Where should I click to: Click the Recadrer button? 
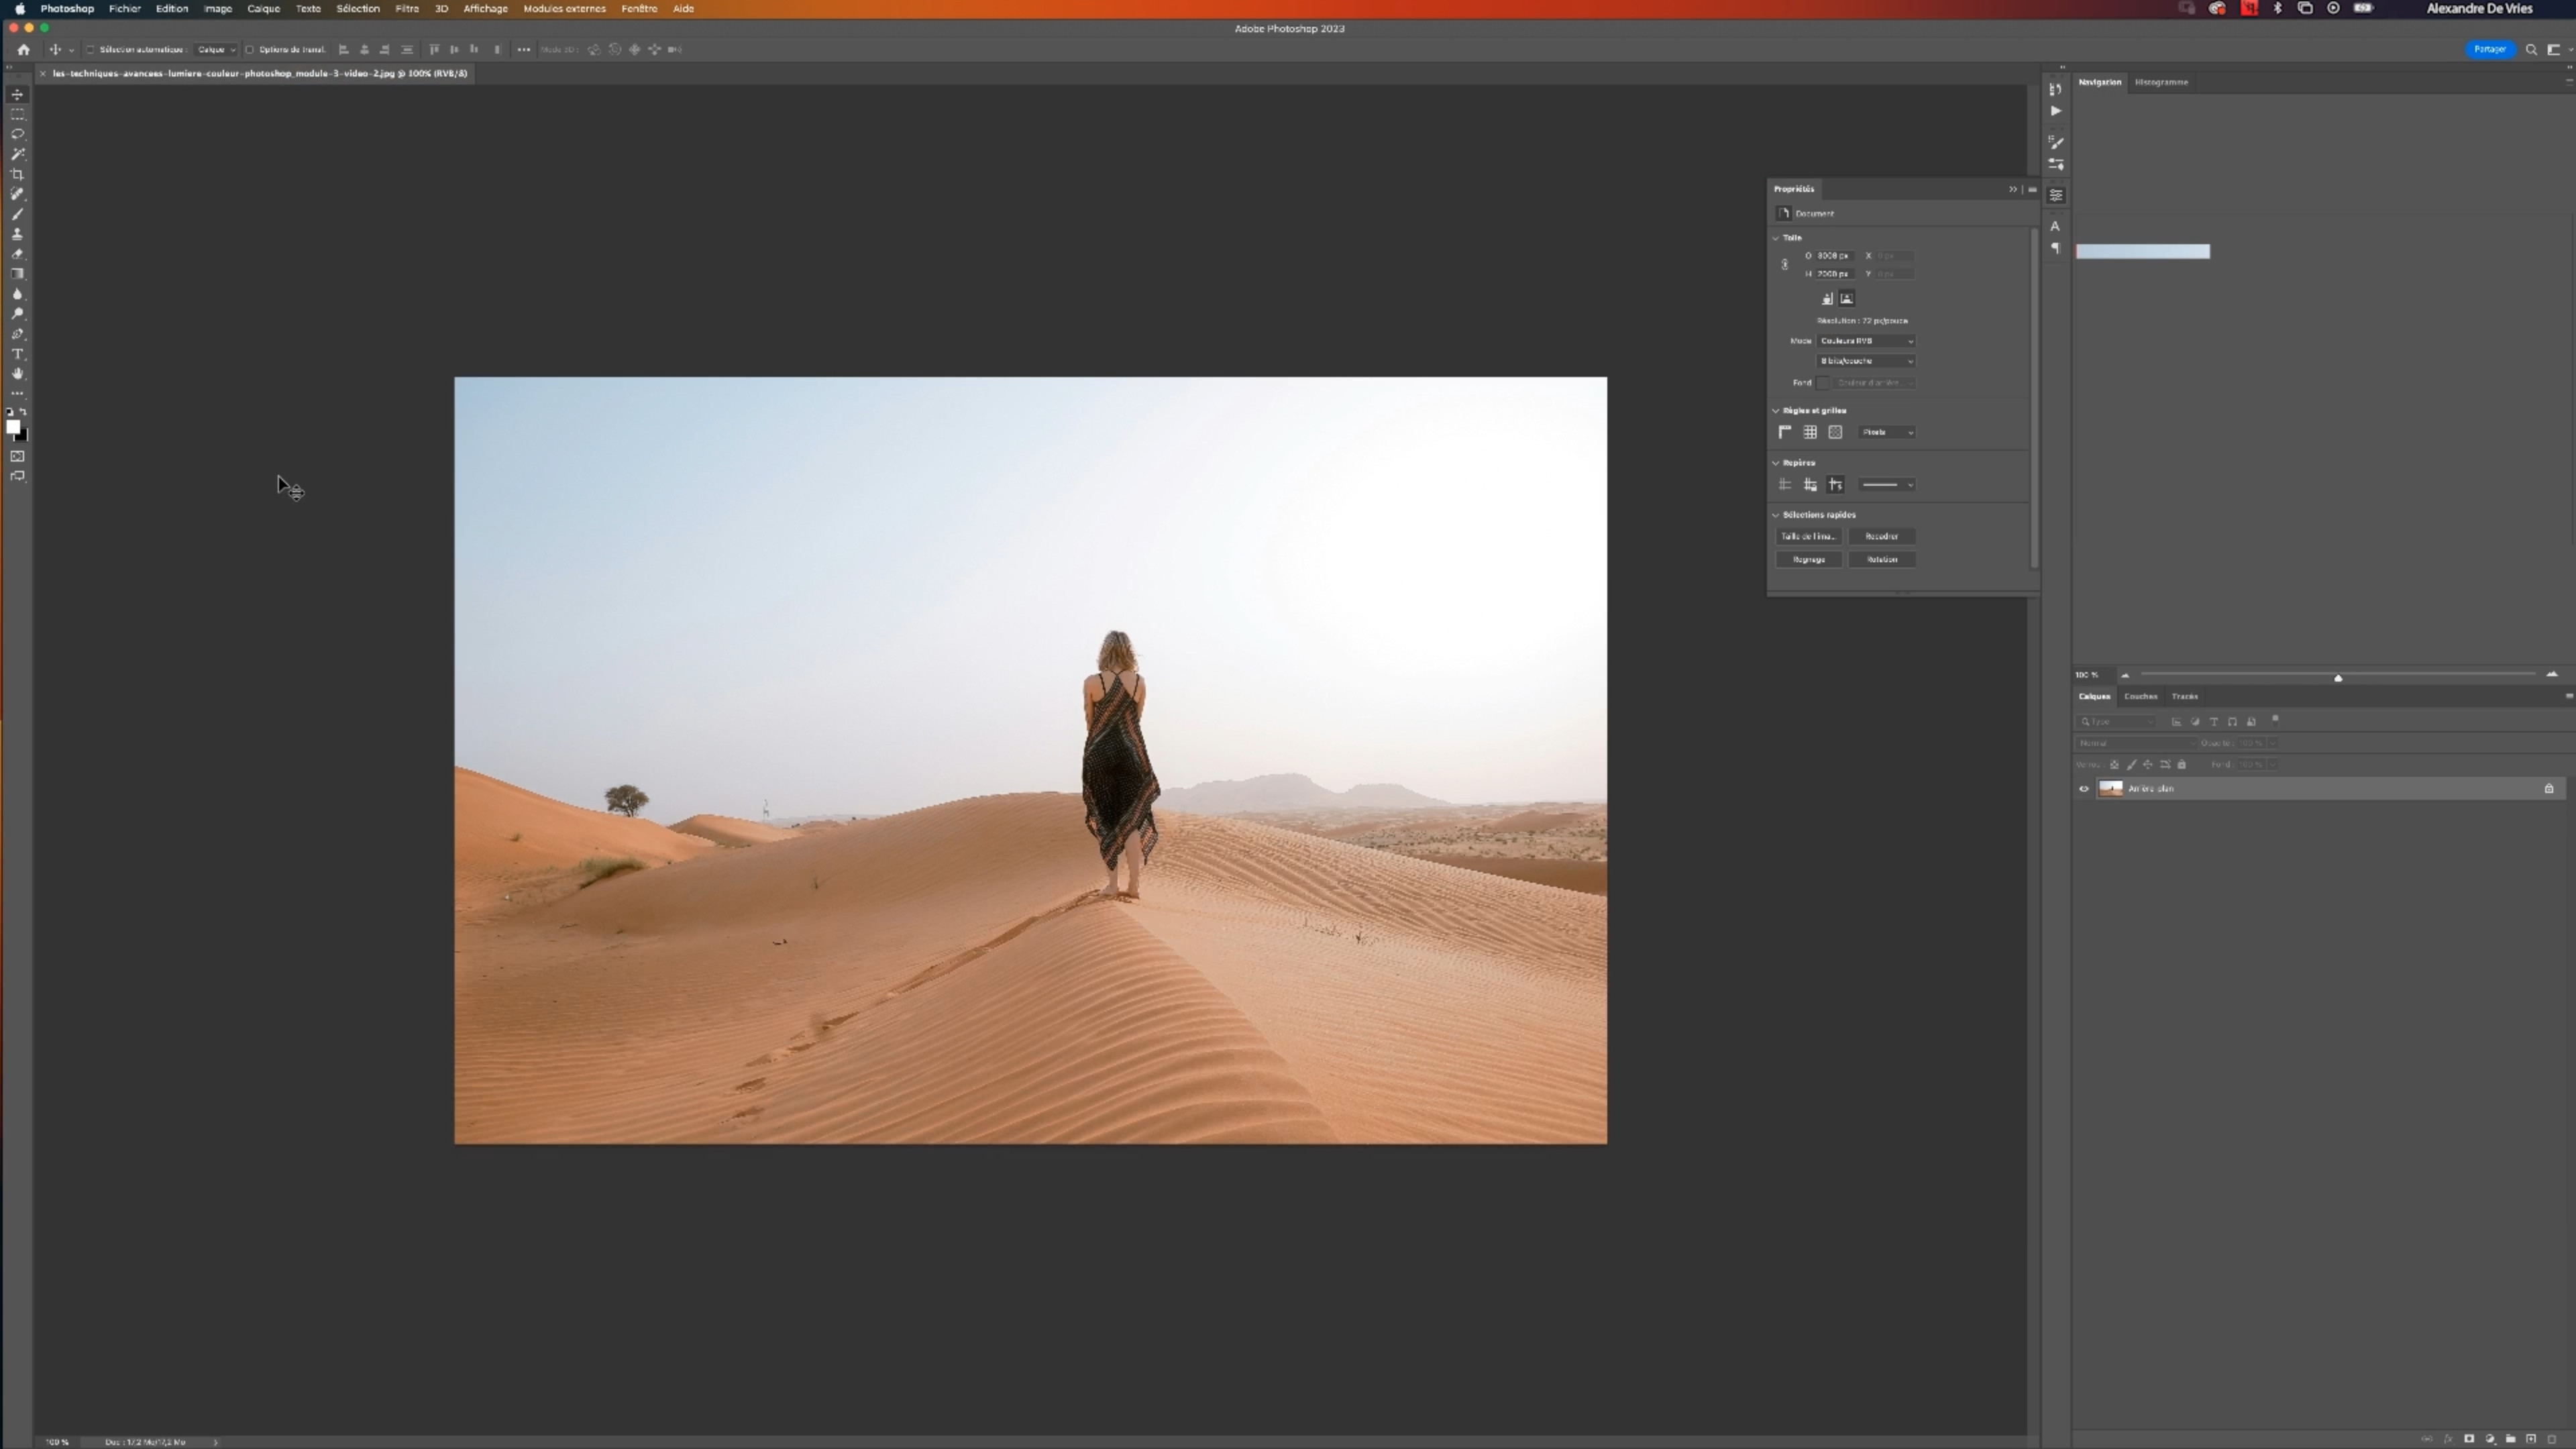[1881, 536]
